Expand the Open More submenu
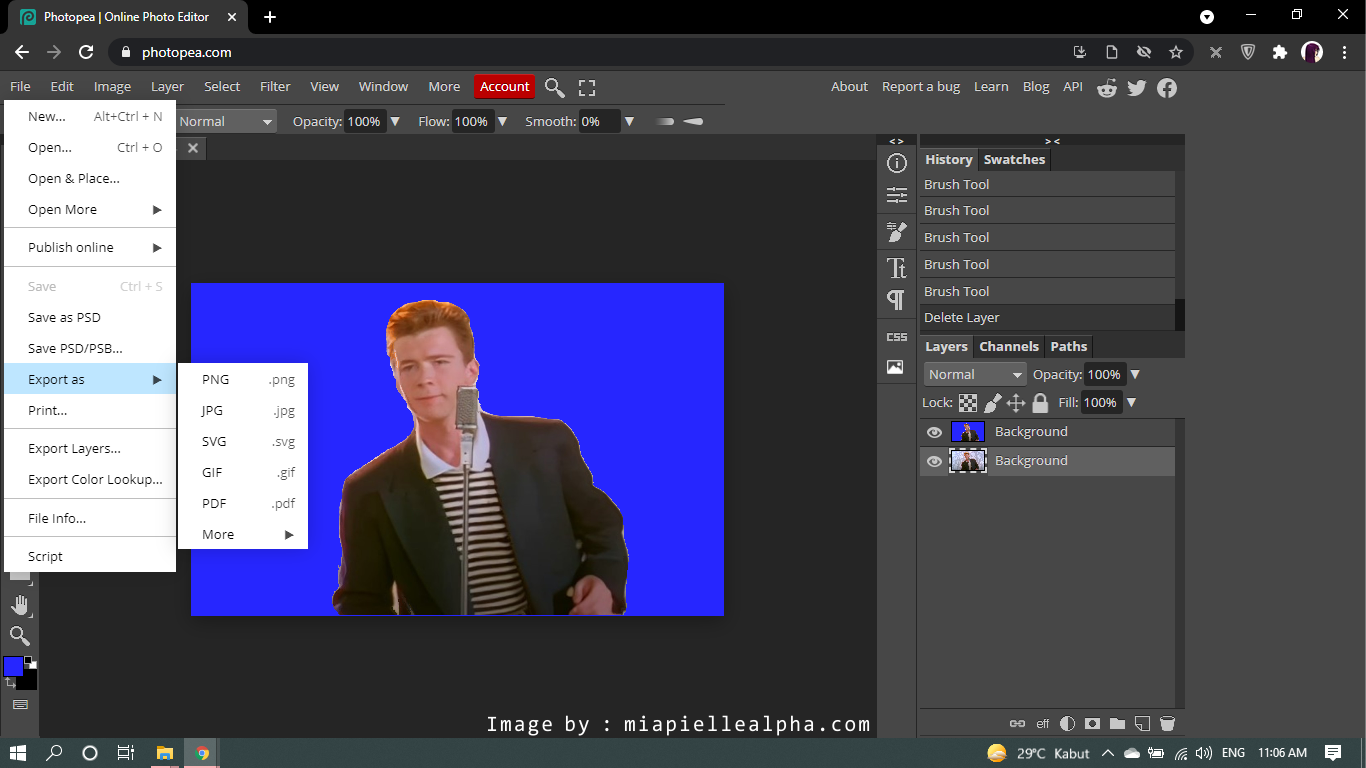 [x=90, y=210]
